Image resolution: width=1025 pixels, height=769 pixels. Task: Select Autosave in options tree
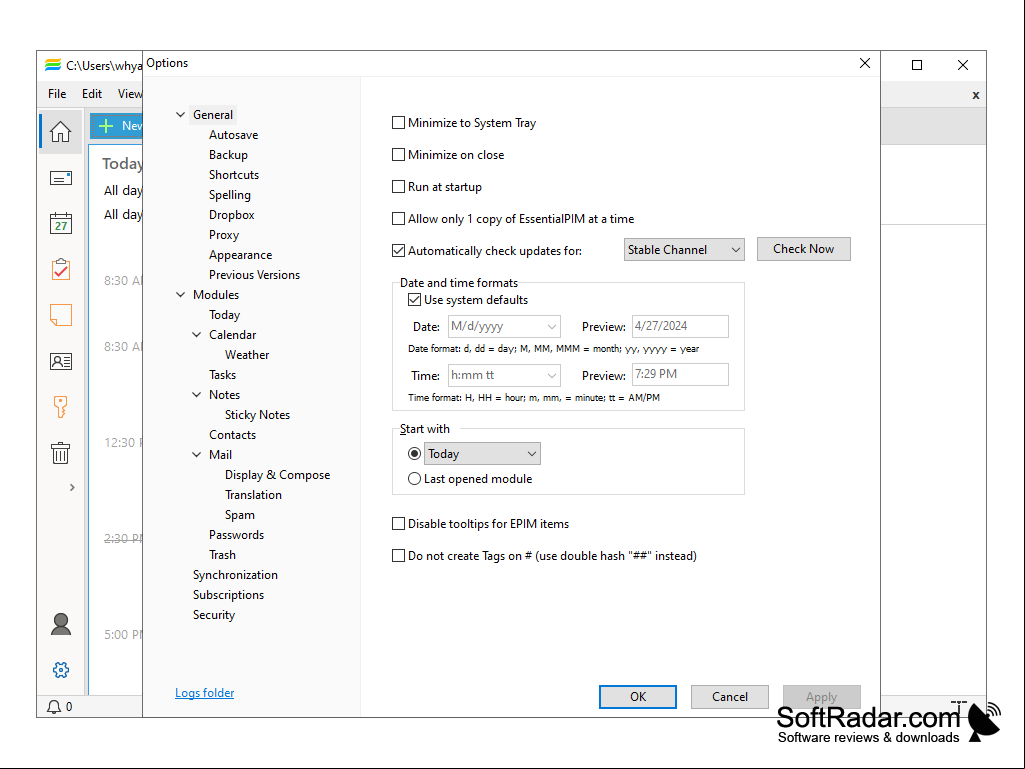pos(233,135)
